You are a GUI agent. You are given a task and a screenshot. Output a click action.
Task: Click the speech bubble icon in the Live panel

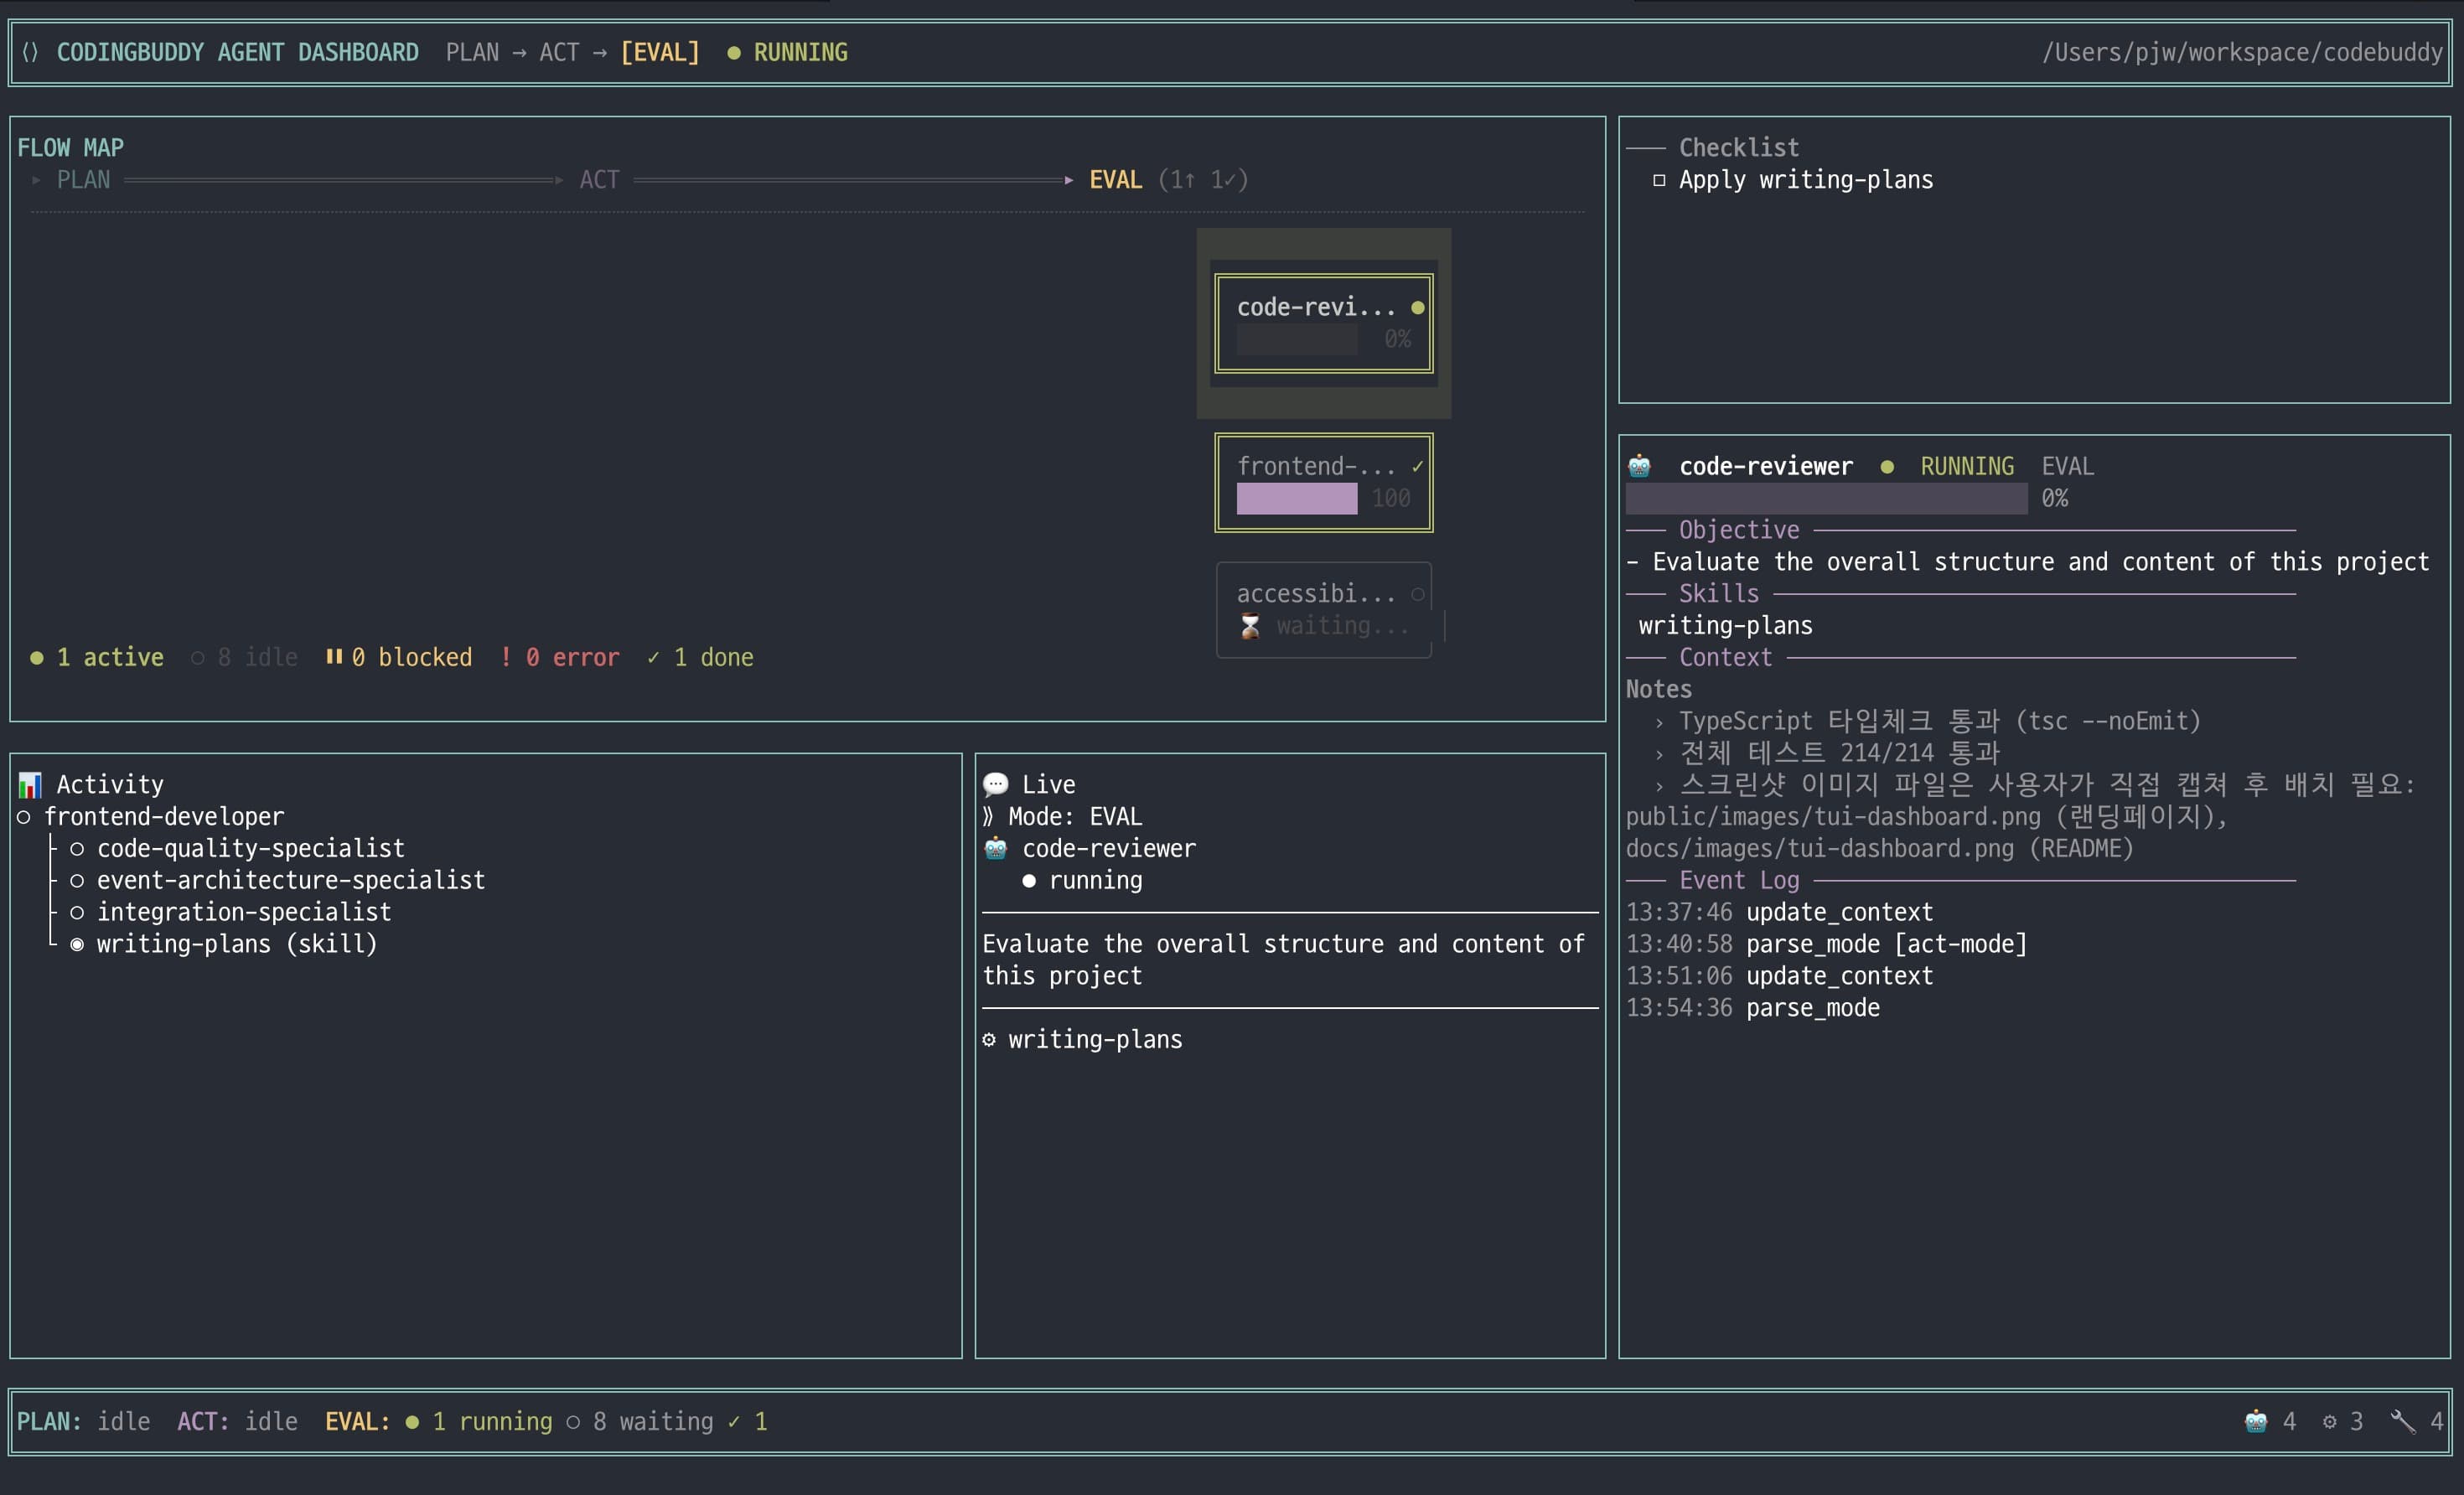(x=996, y=784)
